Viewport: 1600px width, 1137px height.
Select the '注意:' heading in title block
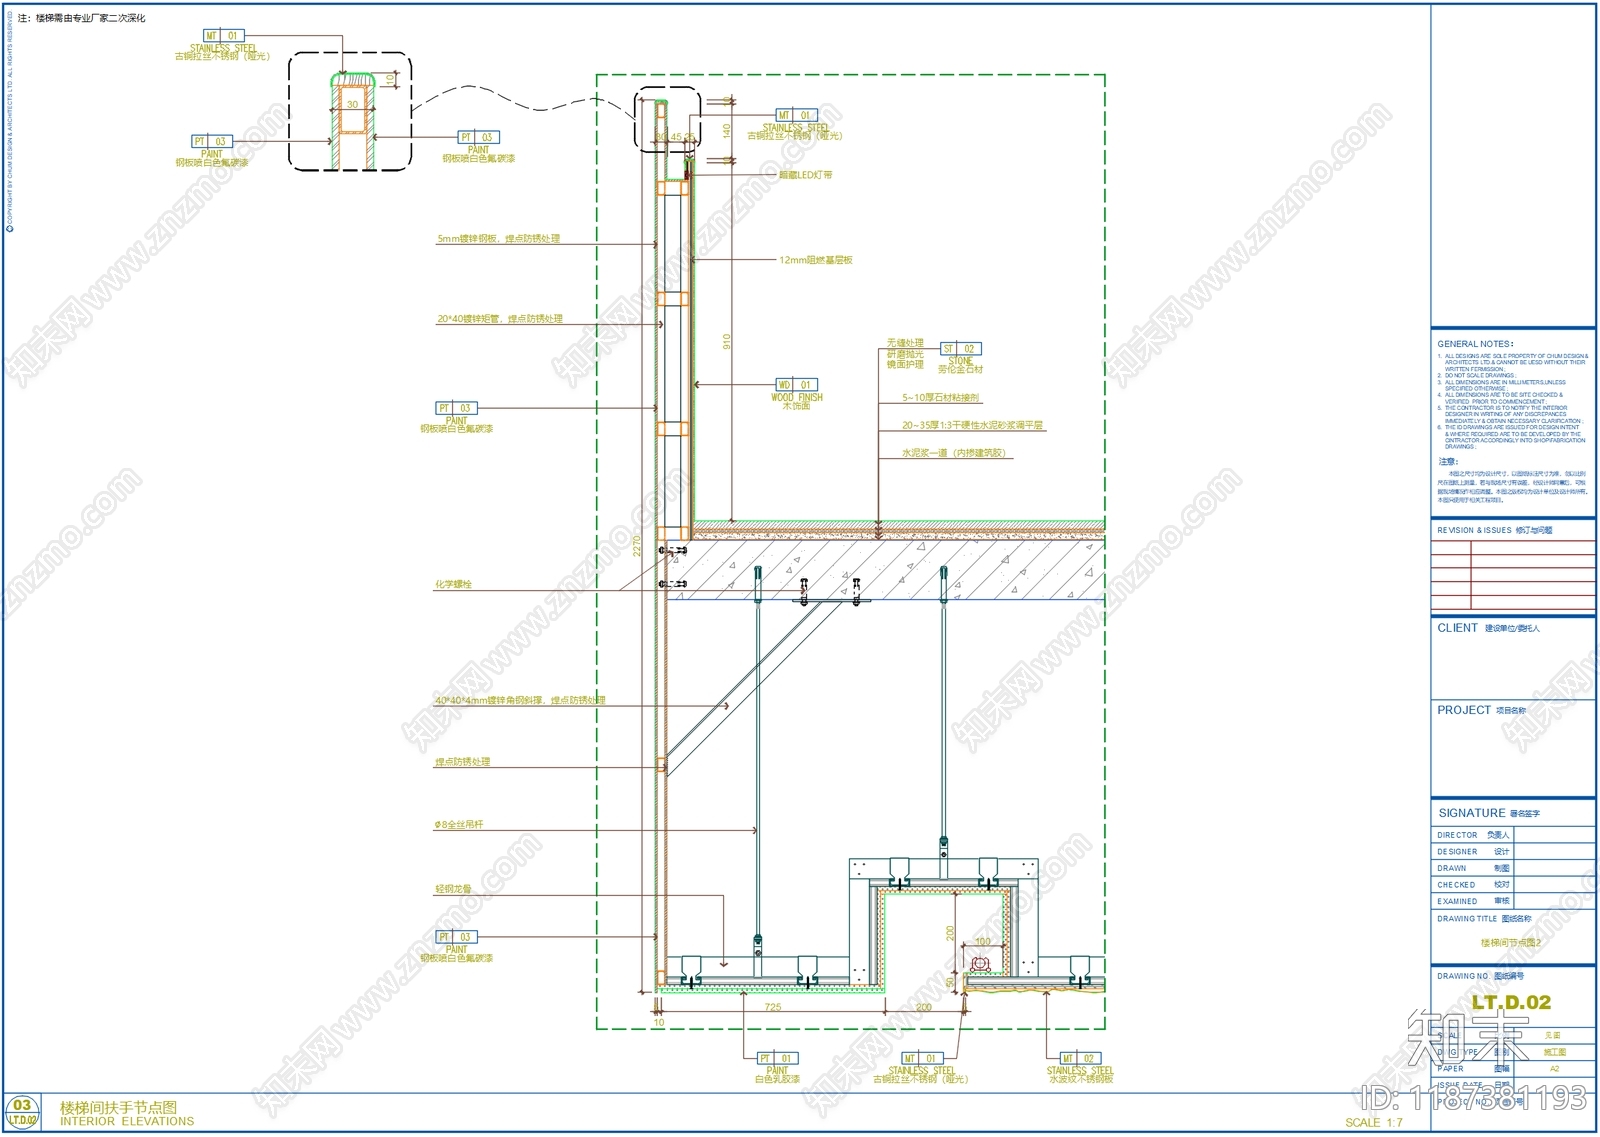pyautogui.click(x=1448, y=462)
